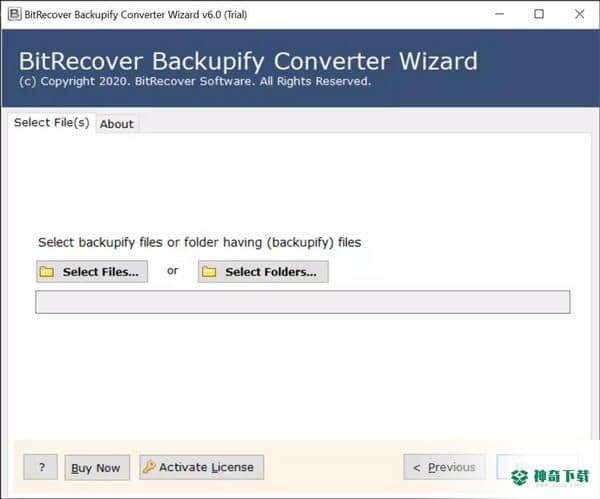Switch to the About tab

(117, 124)
